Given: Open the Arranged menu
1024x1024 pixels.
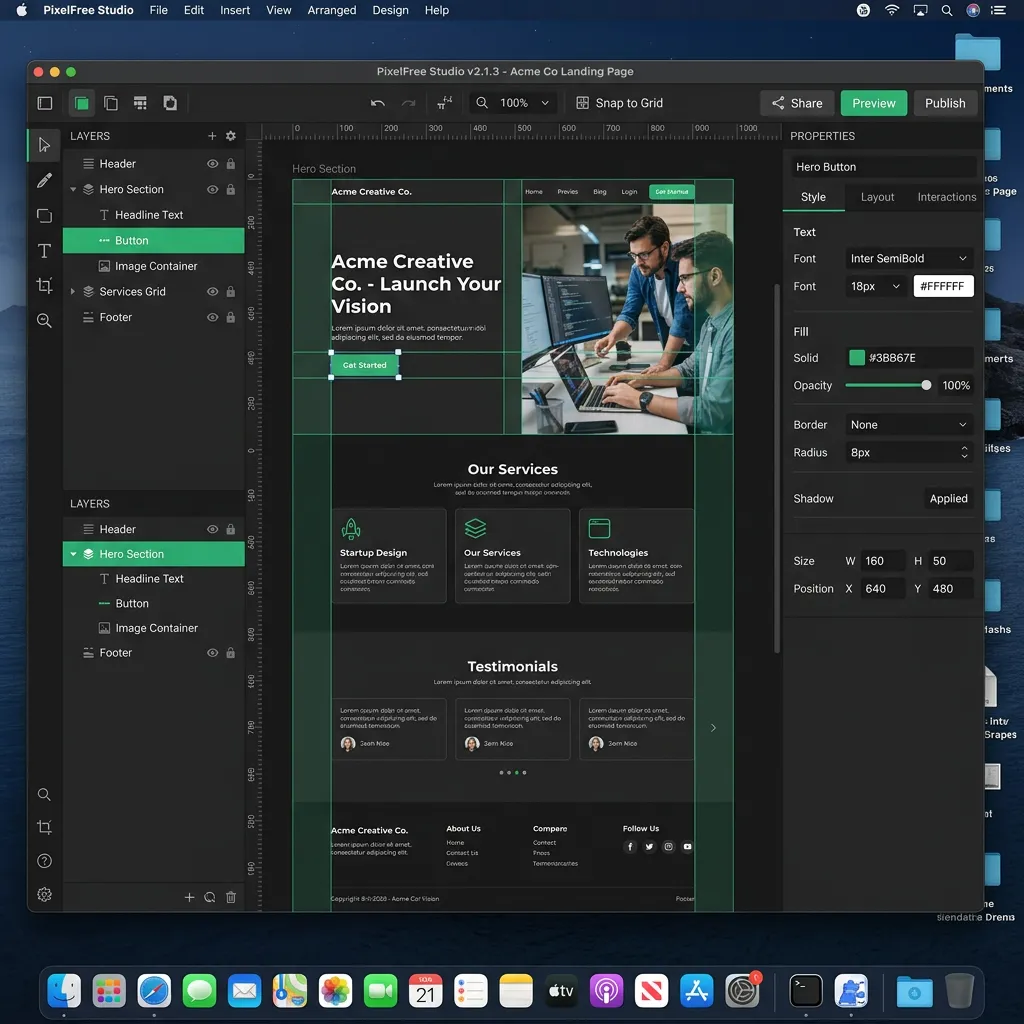Looking at the screenshot, I should [332, 10].
